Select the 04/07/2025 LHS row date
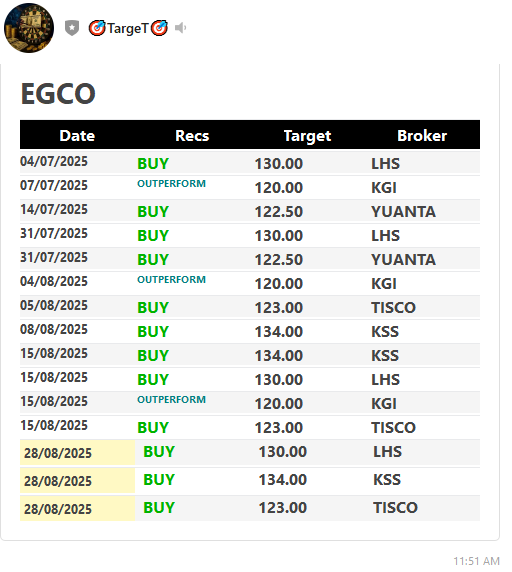The width and height of the screenshot is (512, 572). click(x=54, y=161)
